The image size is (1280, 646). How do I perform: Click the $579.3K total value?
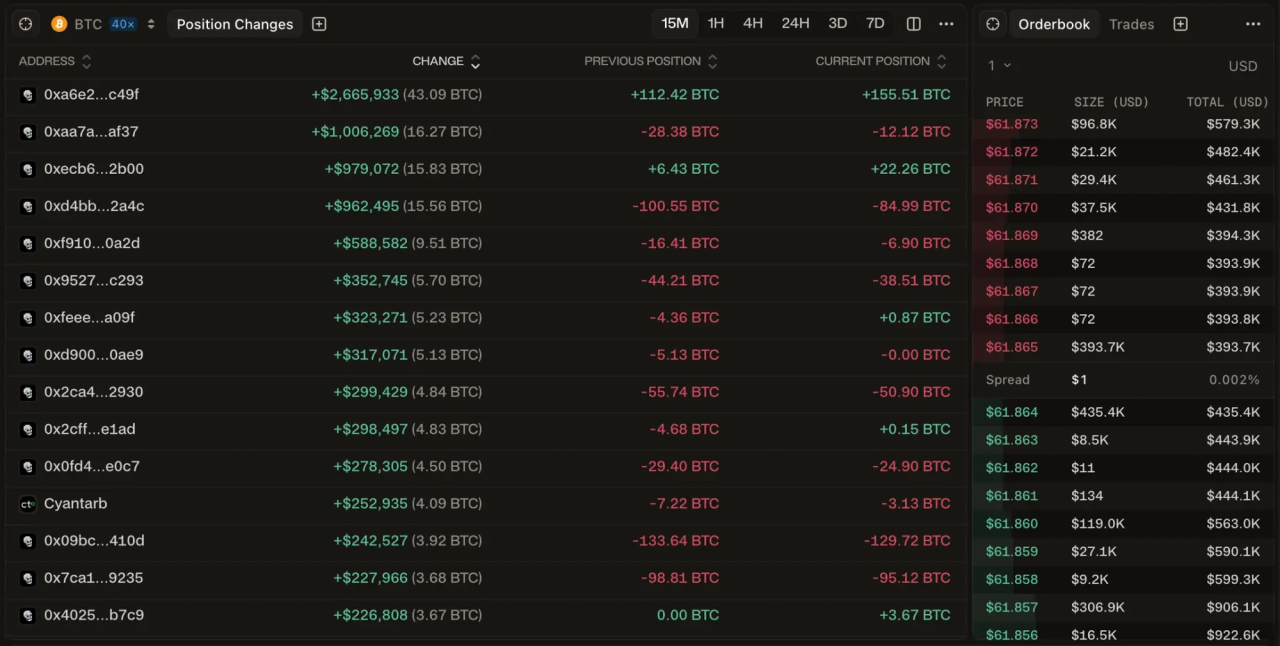click(1233, 124)
